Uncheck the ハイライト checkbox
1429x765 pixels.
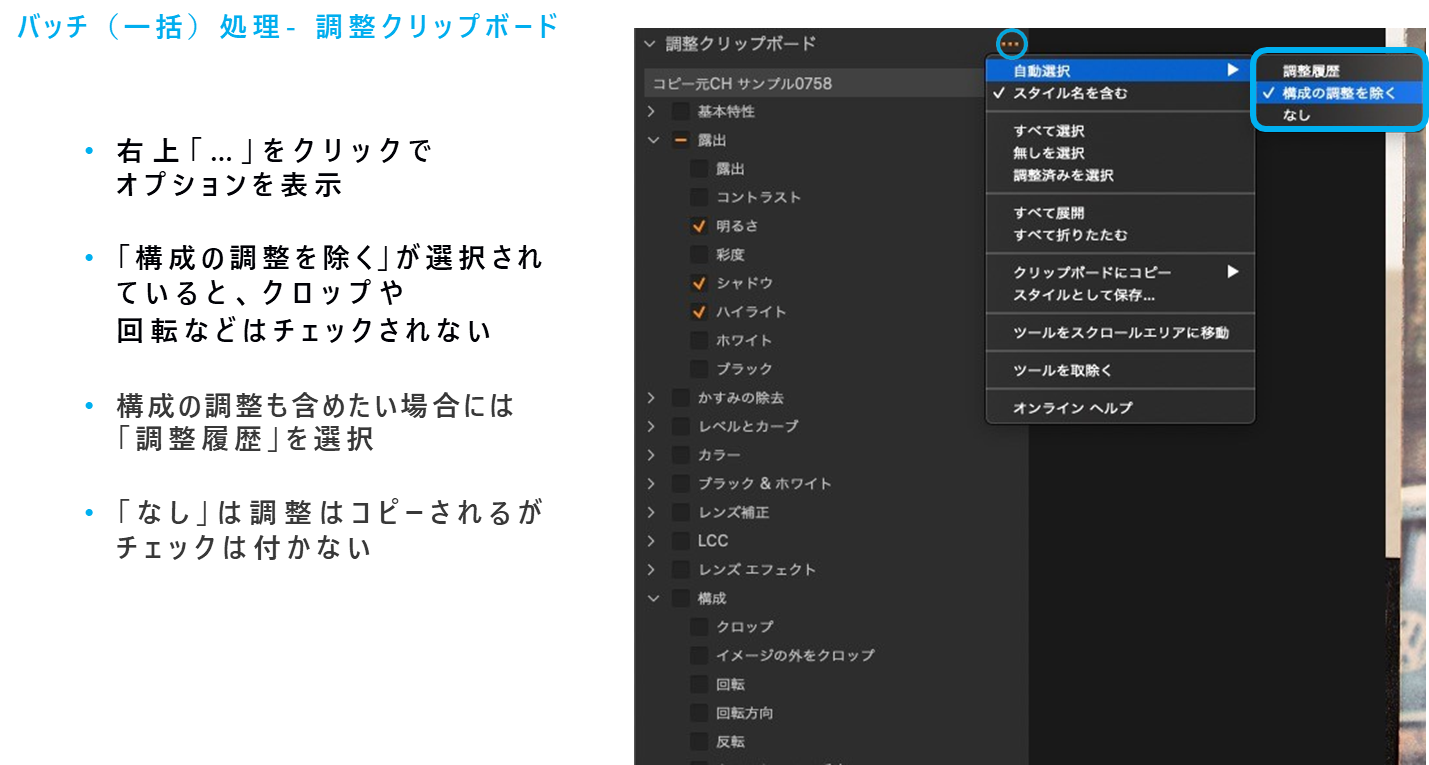[x=698, y=312]
